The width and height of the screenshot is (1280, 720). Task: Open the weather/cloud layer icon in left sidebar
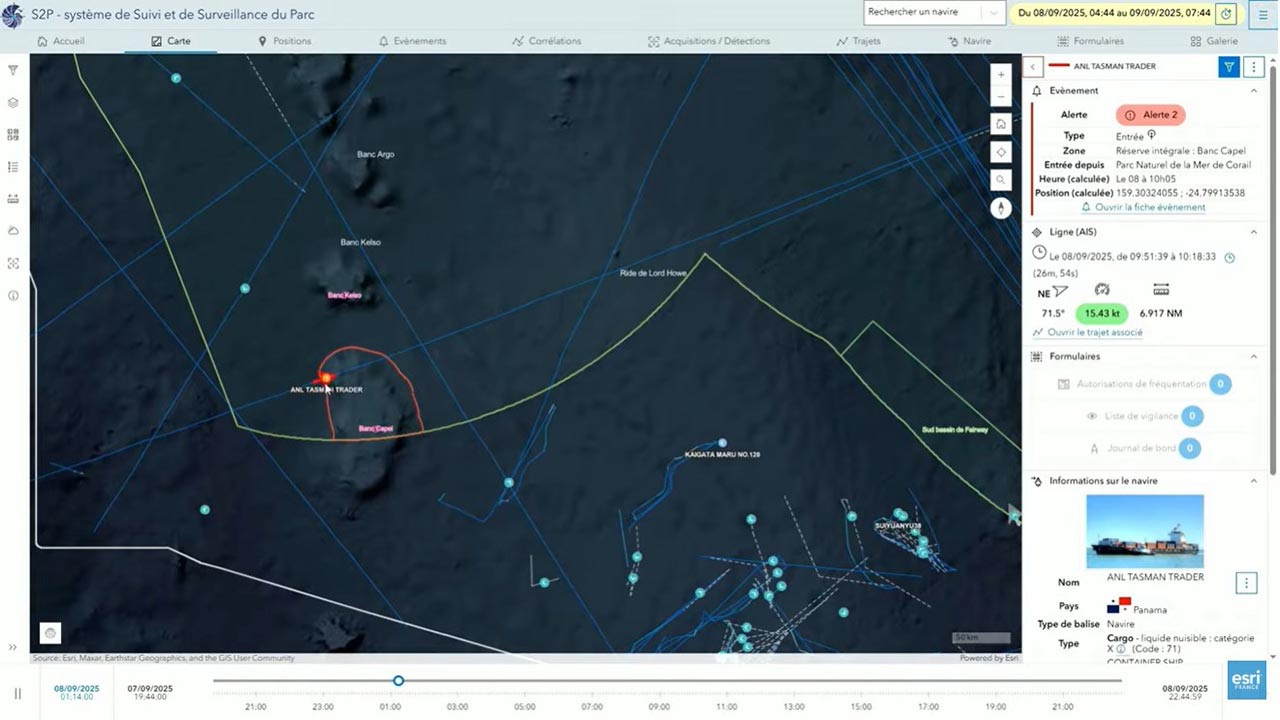coord(13,230)
